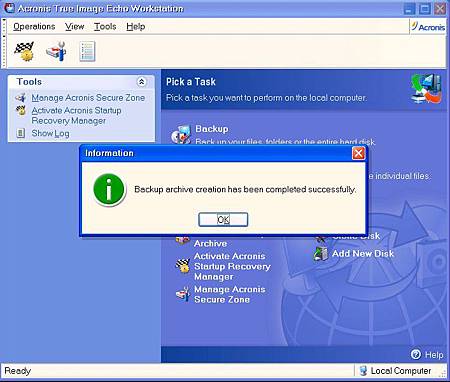
Task: Maximize the Acronis True Image window
Action: 425,9
